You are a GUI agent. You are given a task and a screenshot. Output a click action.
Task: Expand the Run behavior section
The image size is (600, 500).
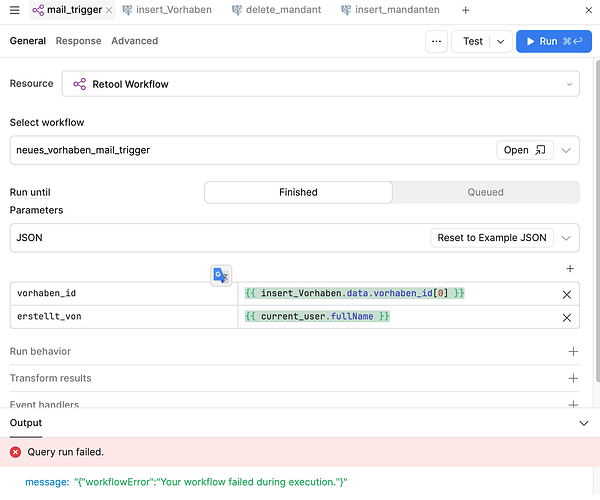click(573, 352)
